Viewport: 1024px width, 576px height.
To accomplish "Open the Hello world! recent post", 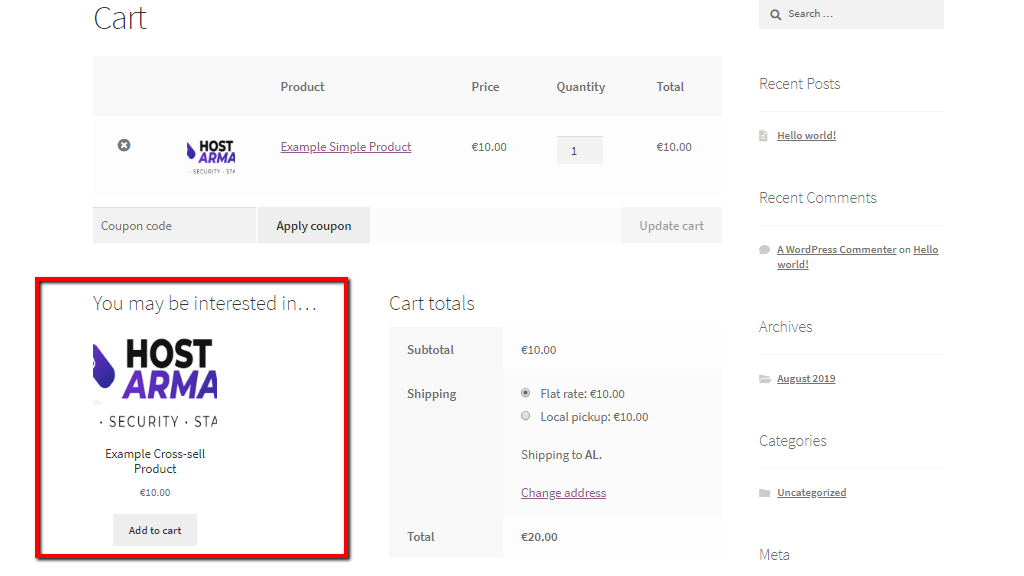I will [x=807, y=135].
